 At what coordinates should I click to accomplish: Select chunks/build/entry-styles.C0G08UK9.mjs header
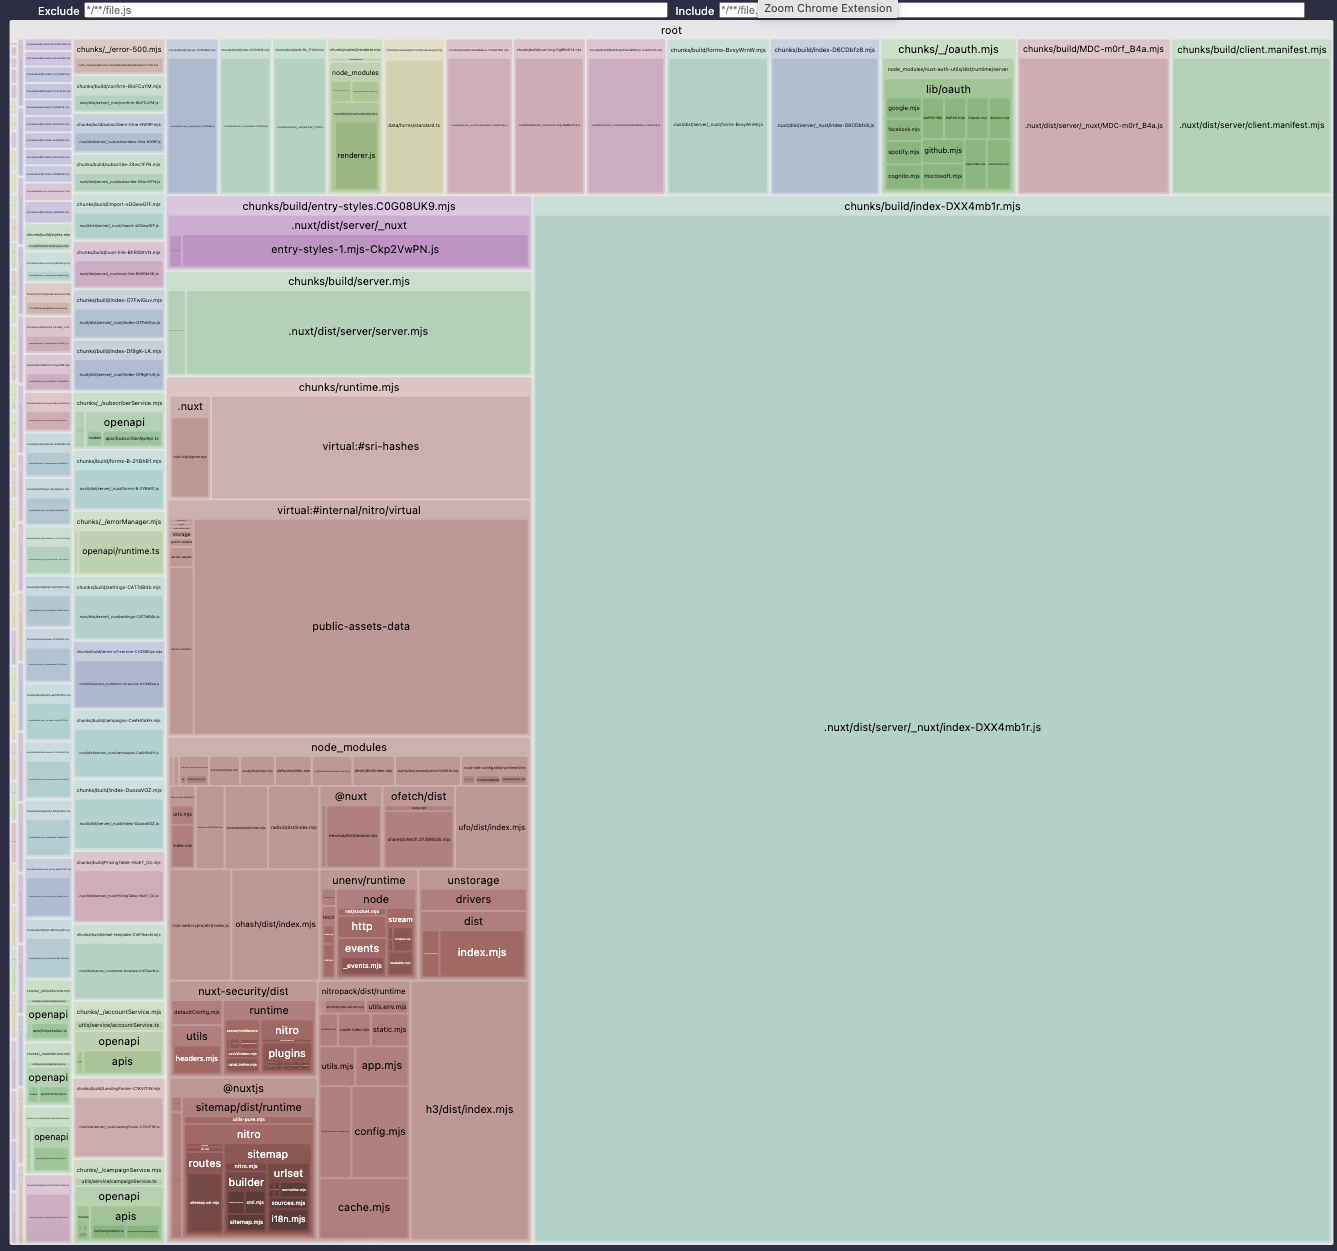point(349,206)
